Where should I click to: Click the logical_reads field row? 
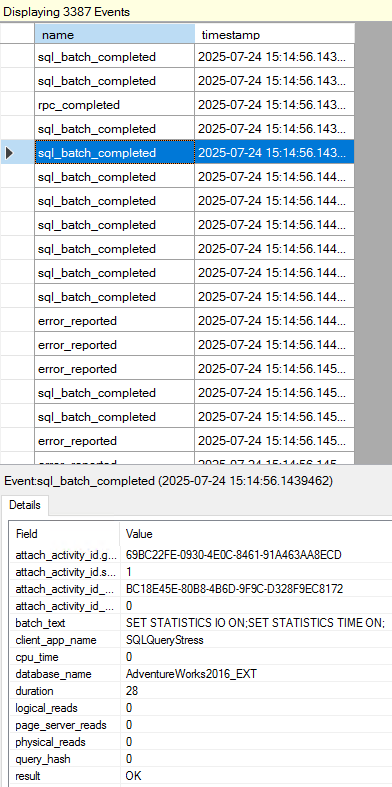[x=201, y=708]
